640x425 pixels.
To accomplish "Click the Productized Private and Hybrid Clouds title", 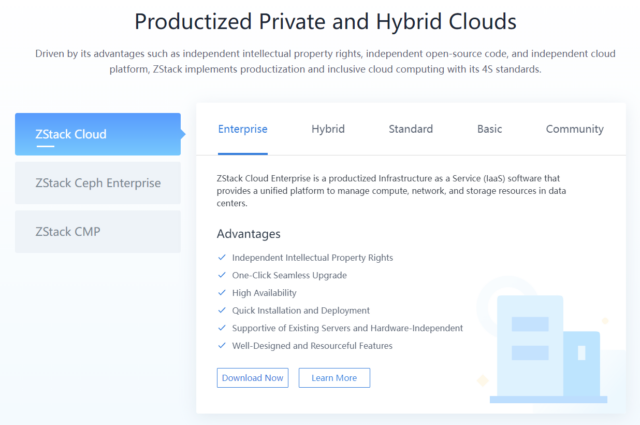I will point(325,21).
